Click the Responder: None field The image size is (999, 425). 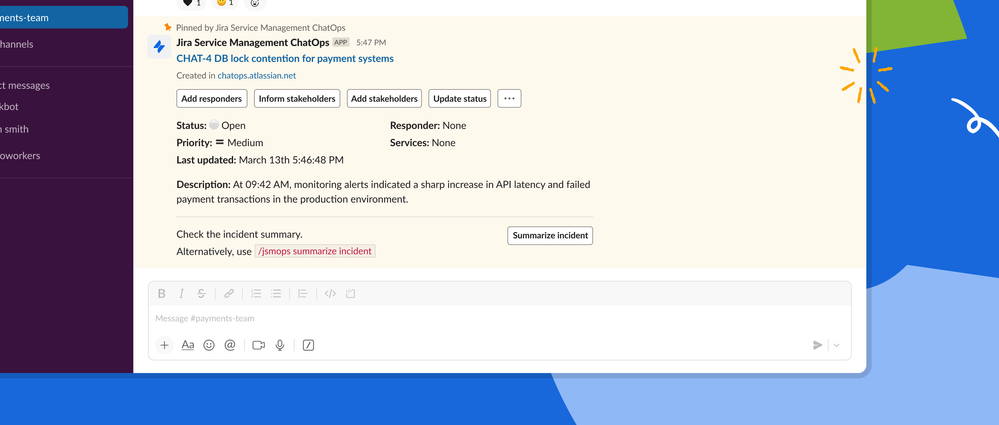tap(428, 126)
